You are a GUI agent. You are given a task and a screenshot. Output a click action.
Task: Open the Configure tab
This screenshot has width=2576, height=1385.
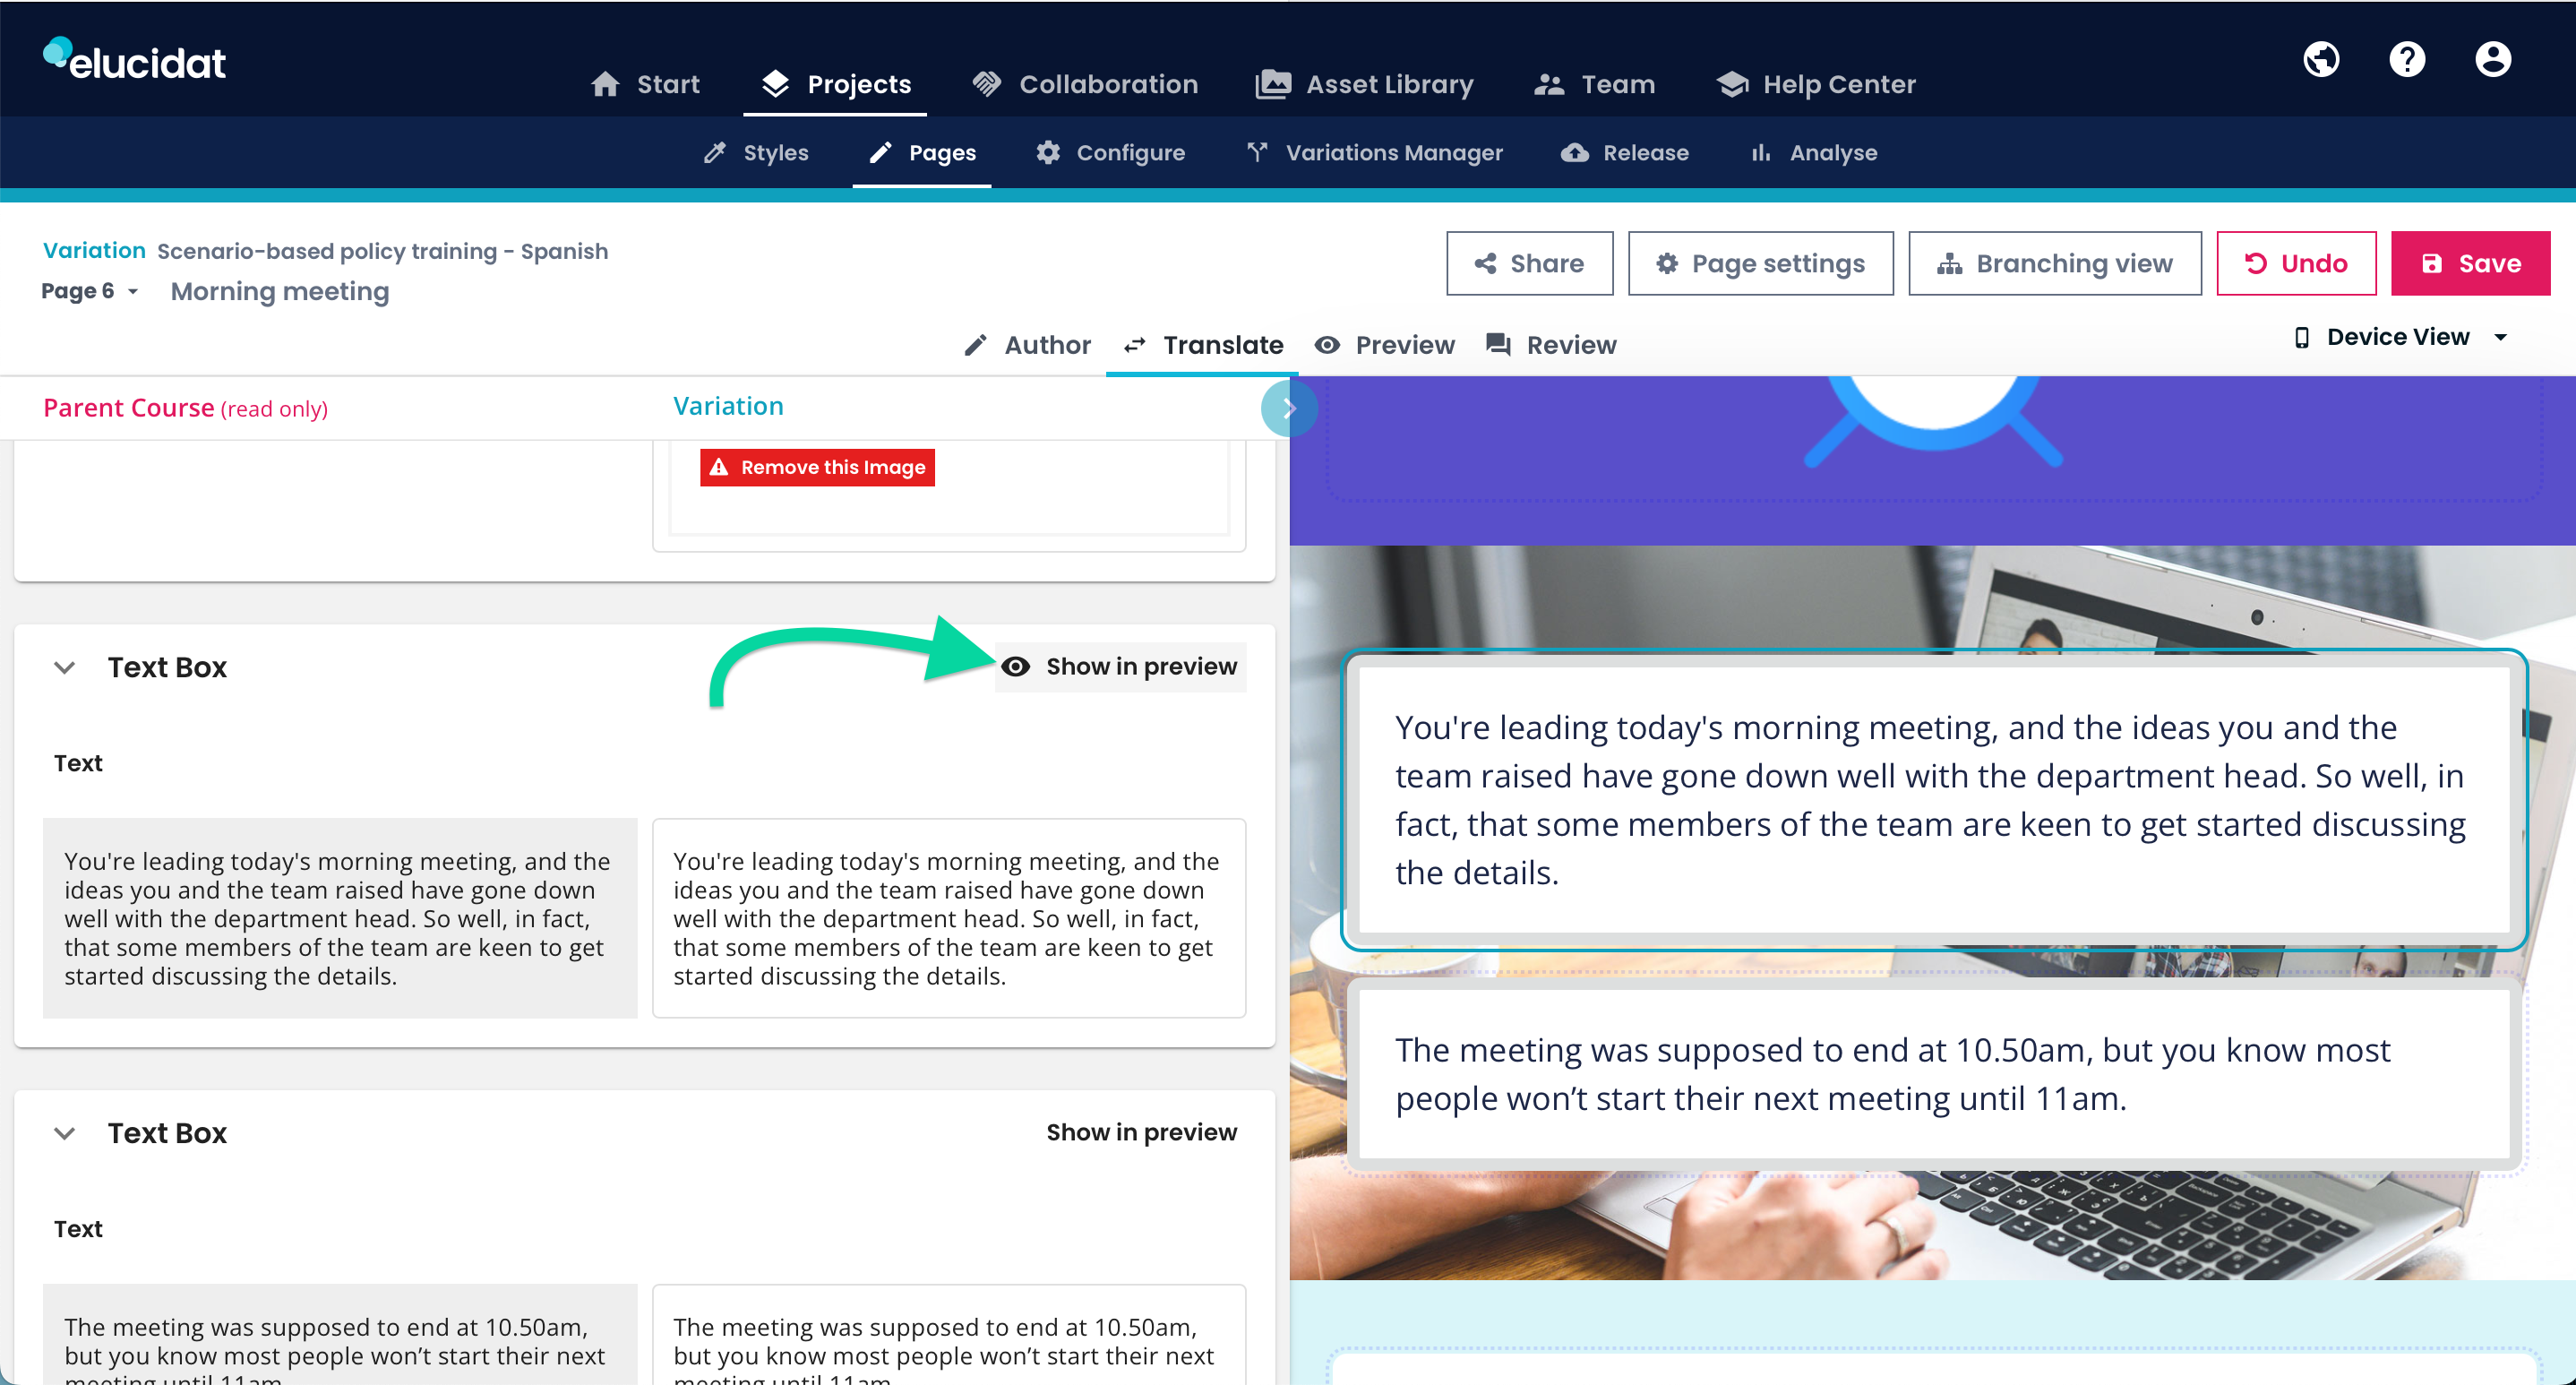click(x=1111, y=153)
